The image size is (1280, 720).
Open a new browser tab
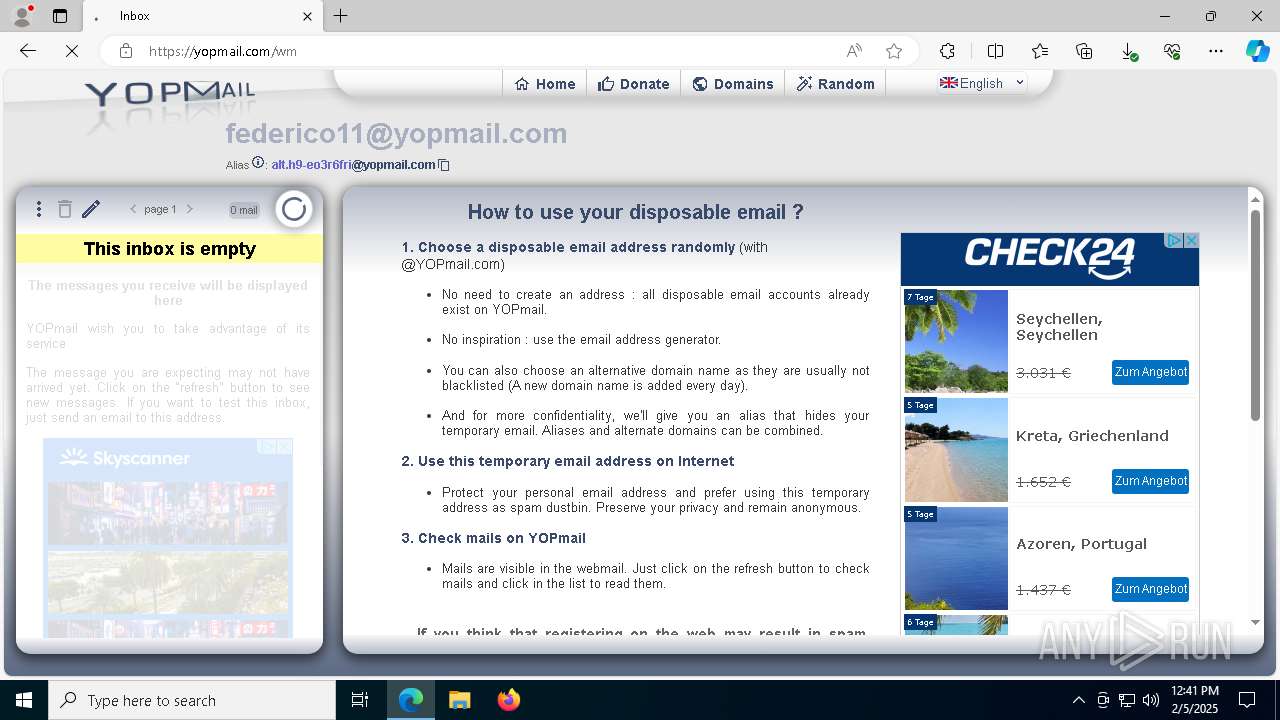341,16
